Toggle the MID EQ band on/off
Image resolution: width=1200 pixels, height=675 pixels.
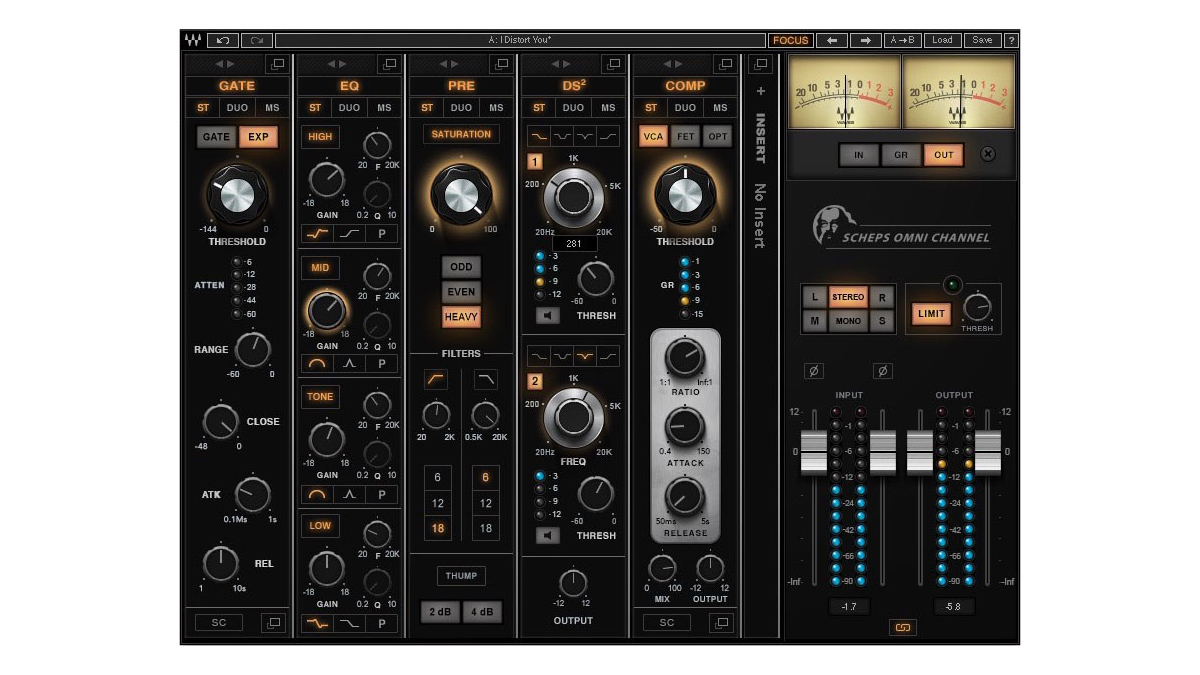pyautogui.click(x=320, y=267)
